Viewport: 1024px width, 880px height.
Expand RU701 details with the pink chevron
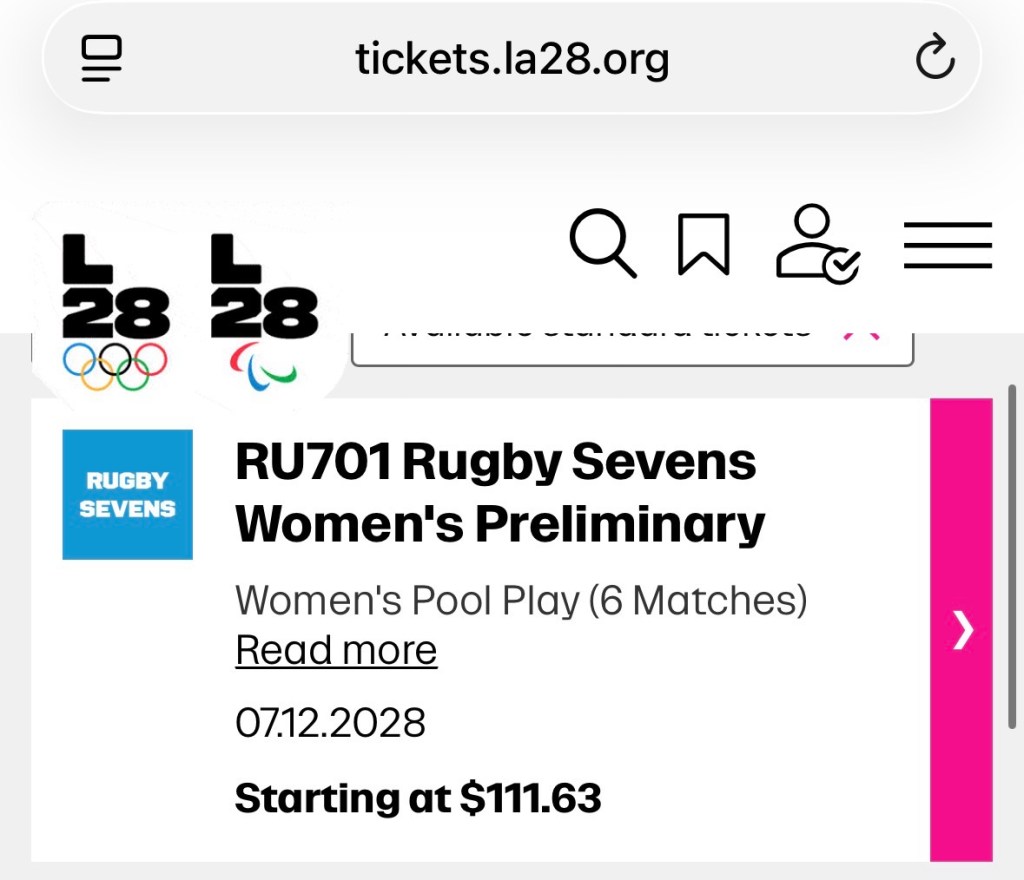tap(961, 630)
